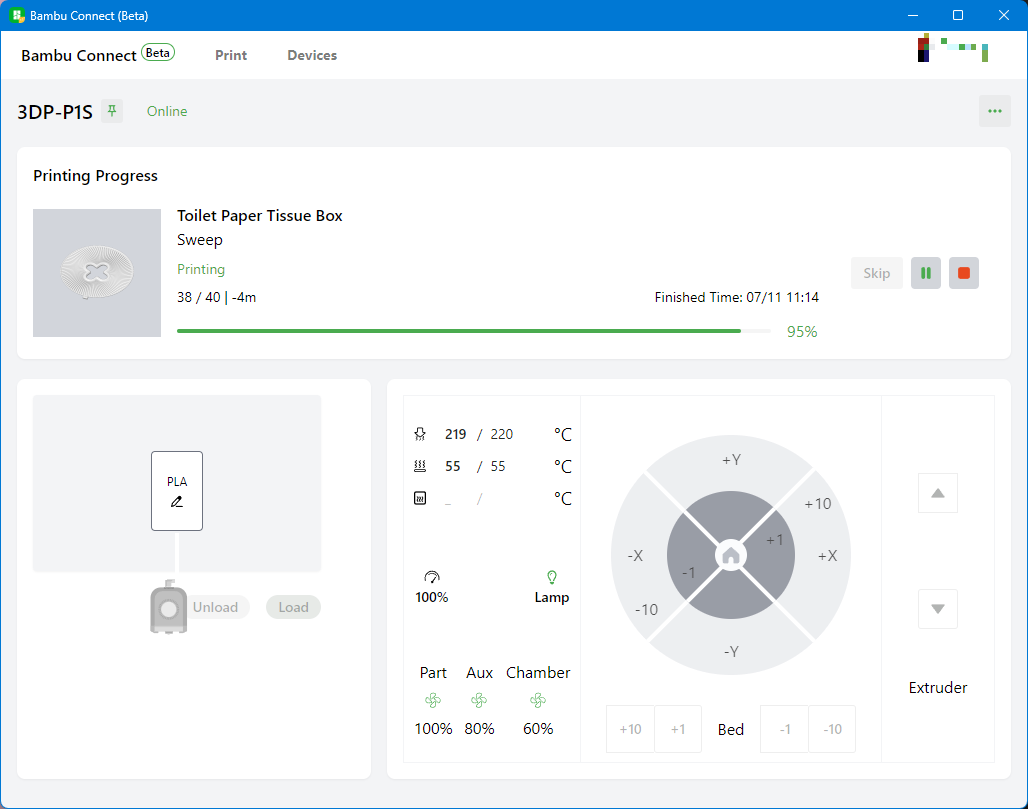Click the extruder toolhead icon near Unload
Screen dimensions: 1028x809
tap(168, 606)
